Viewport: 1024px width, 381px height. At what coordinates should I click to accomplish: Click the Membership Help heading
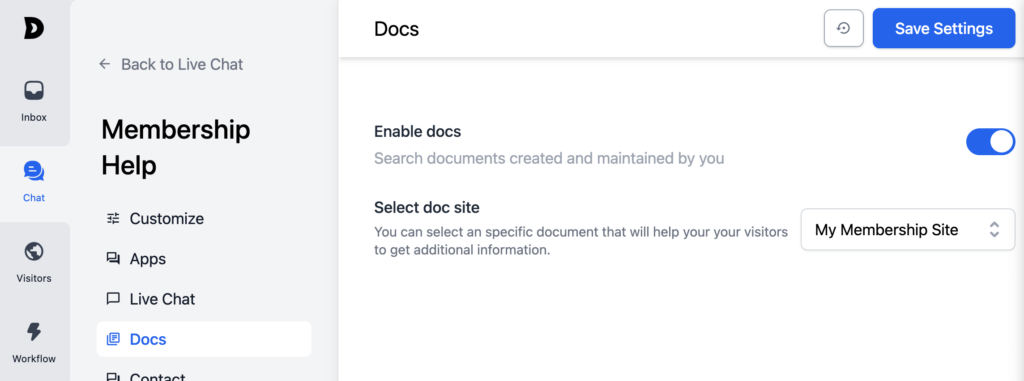point(176,148)
